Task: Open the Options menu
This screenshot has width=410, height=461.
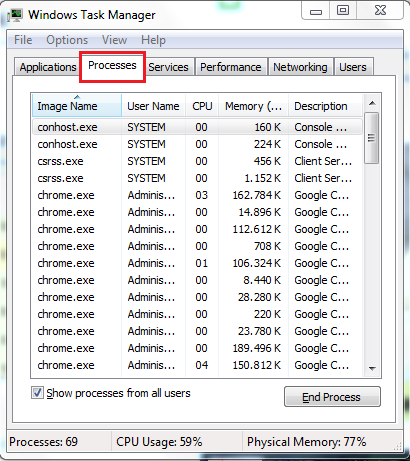Action: click(x=67, y=40)
